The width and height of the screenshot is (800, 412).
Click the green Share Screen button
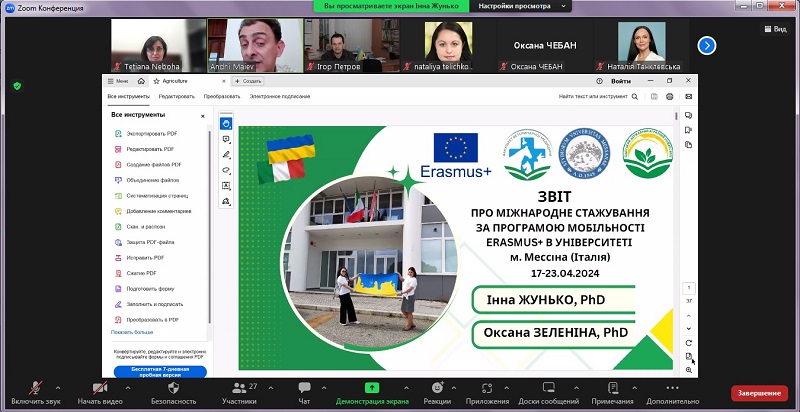(x=371, y=387)
